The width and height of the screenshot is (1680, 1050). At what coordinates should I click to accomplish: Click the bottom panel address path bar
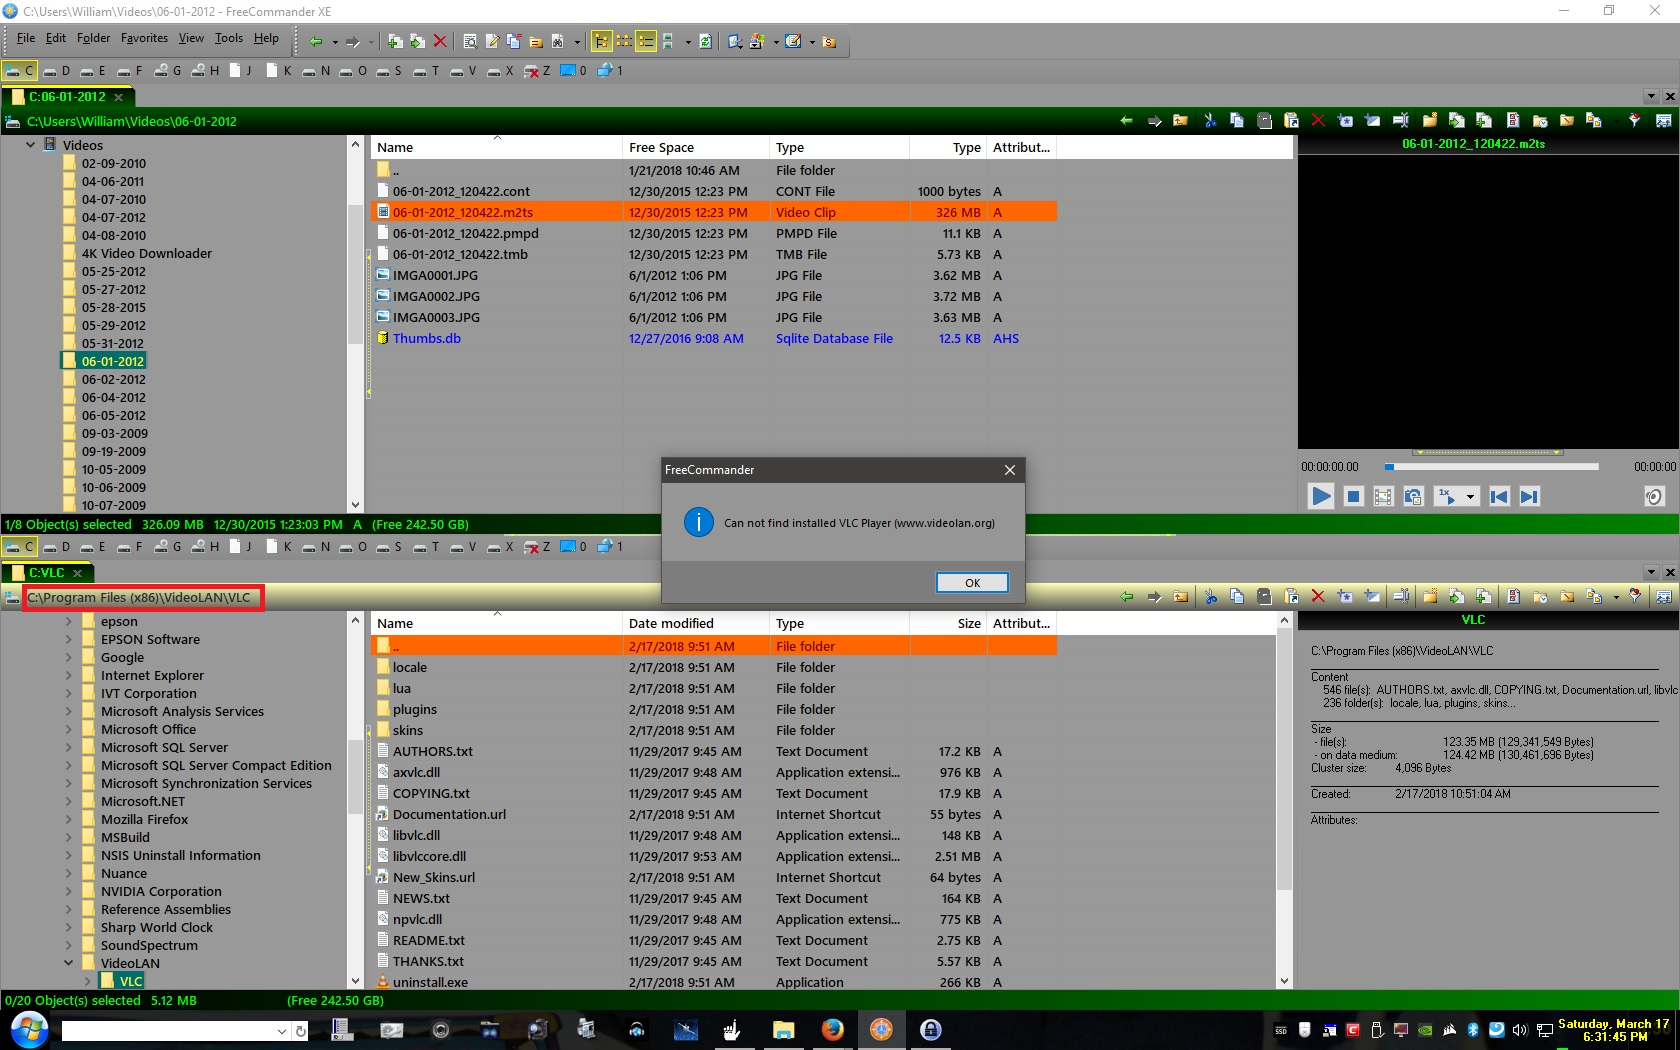tap(143, 597)
